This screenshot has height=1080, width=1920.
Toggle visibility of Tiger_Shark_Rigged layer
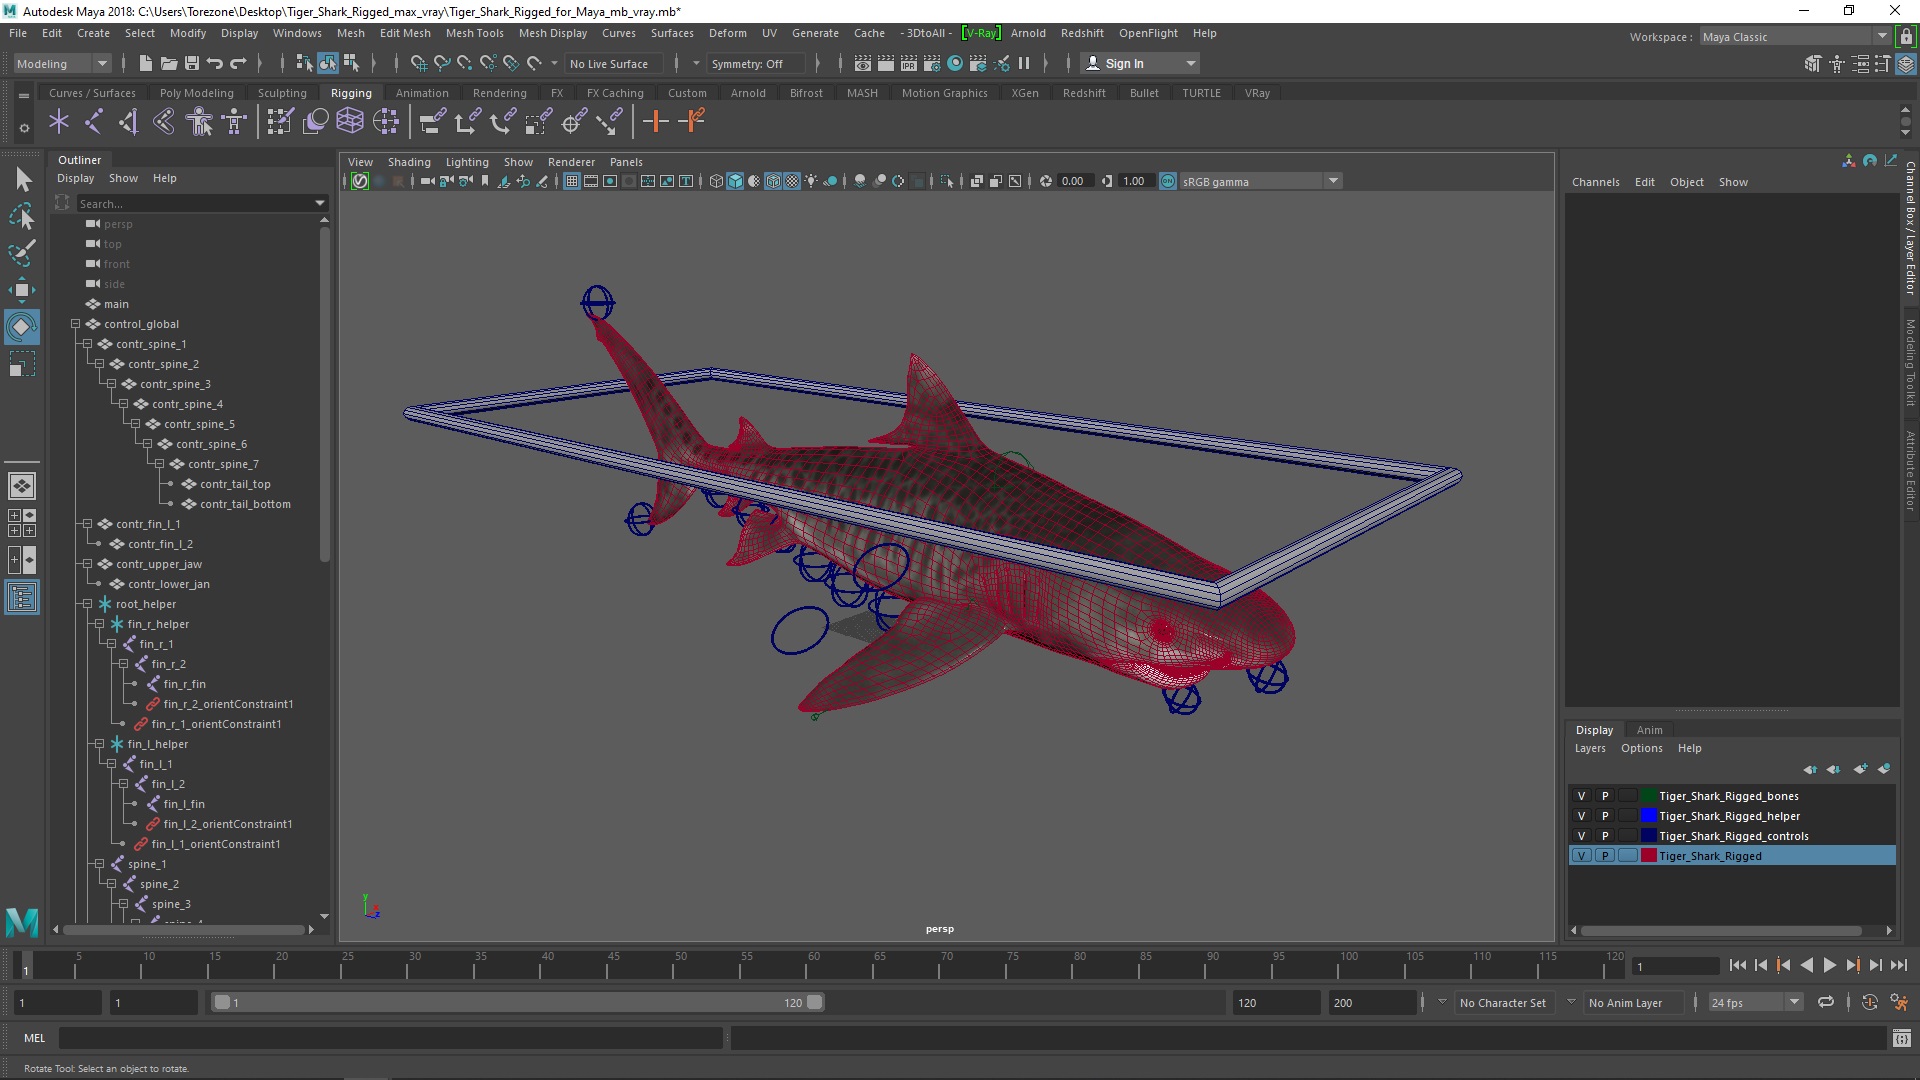tap(1581, 856)
